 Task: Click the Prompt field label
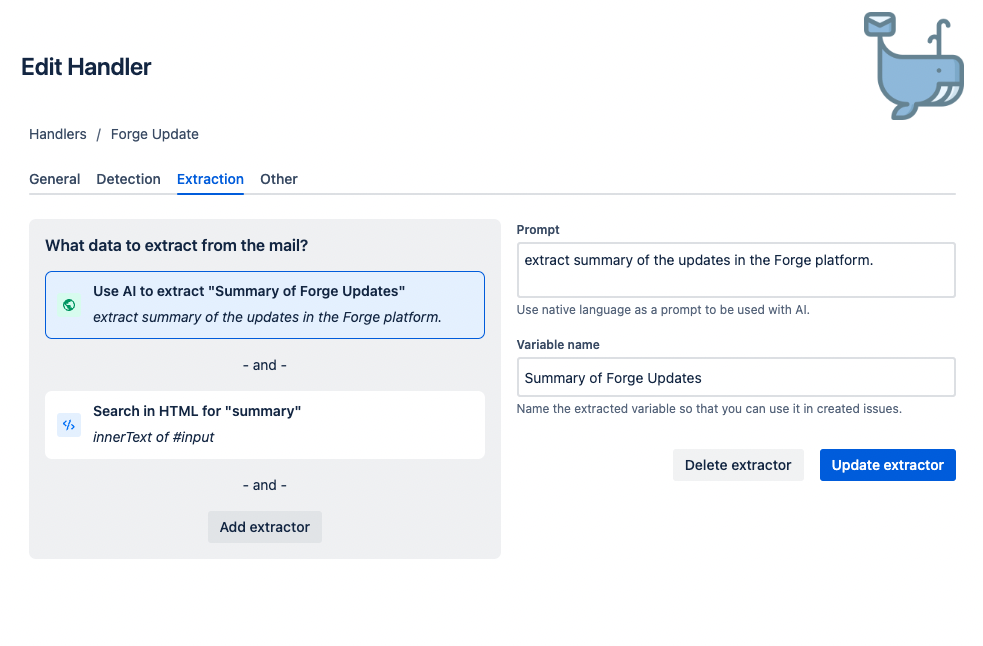pyautogui.click(x=538, y=230)
